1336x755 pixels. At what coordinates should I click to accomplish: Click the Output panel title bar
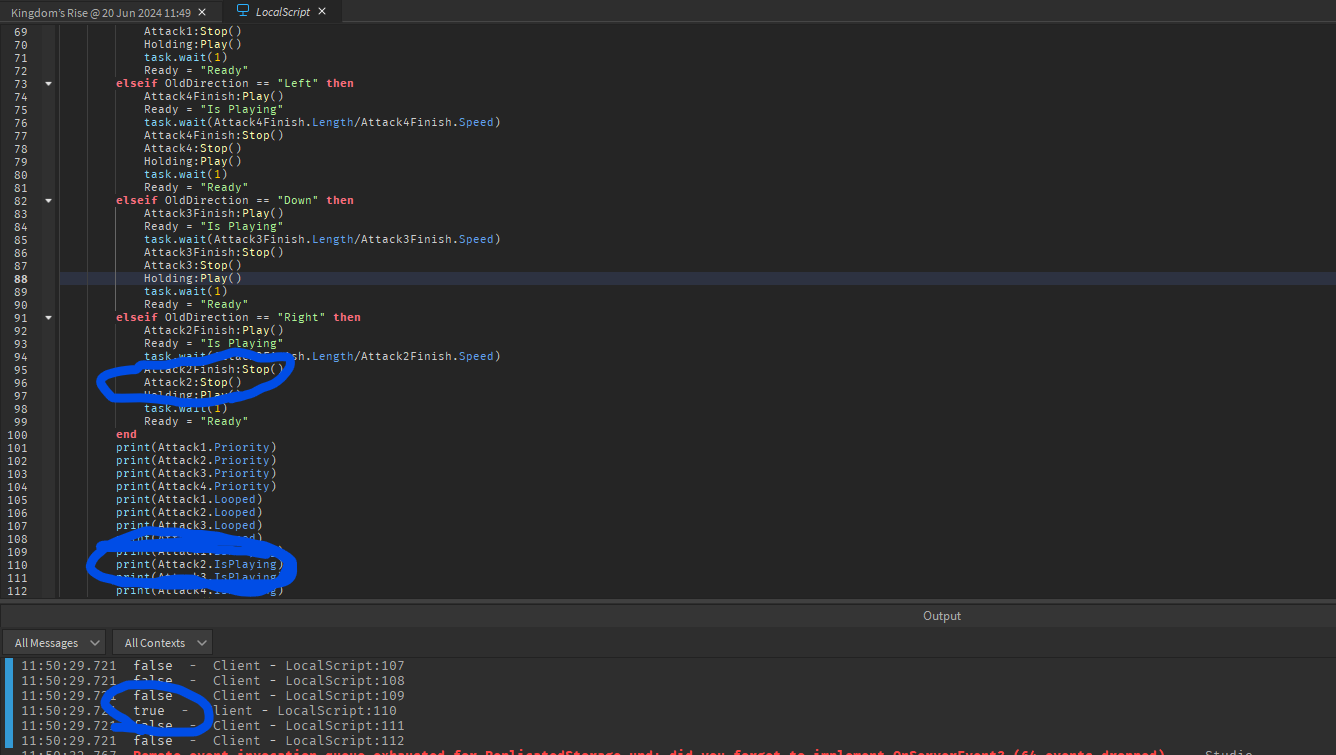point(941,615)
